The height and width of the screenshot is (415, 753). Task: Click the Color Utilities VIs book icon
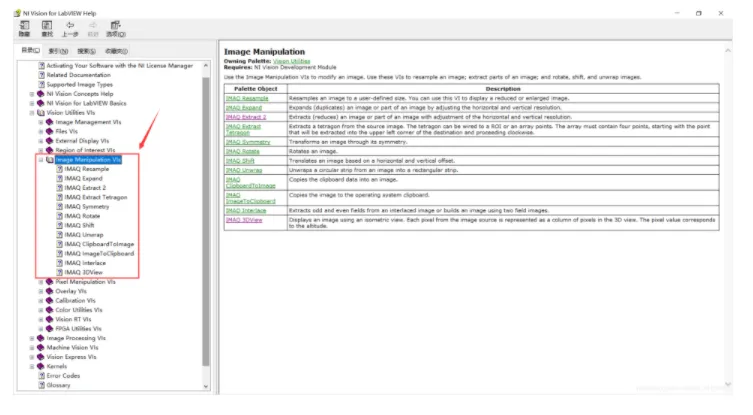point(49,310)
